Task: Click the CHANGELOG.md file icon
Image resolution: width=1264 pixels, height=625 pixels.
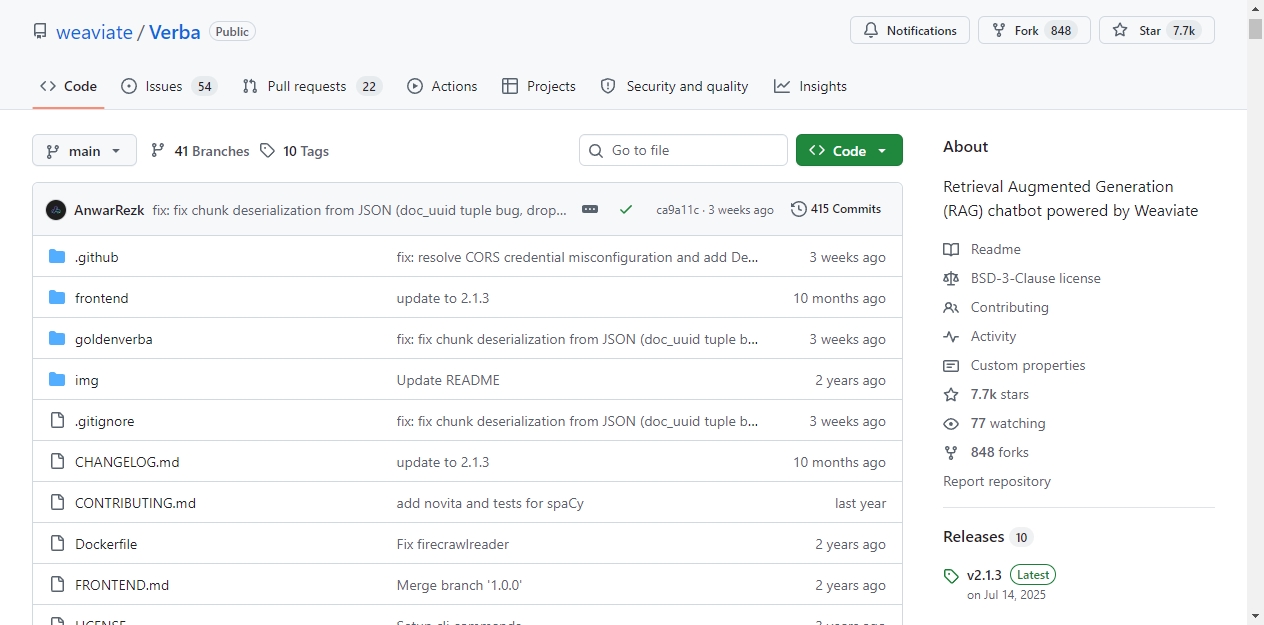Action: (57, 462)
